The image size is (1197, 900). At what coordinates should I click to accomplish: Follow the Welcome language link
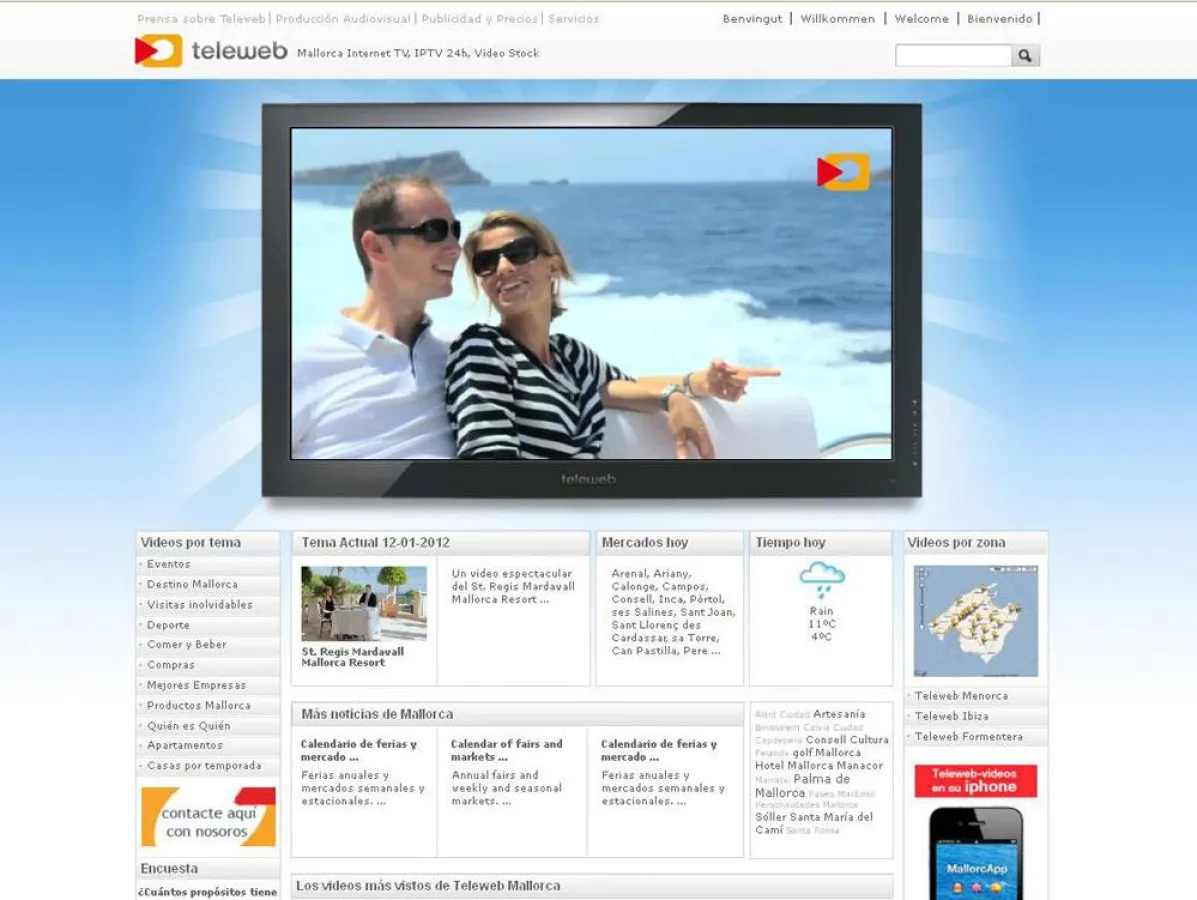coord(921,18)
